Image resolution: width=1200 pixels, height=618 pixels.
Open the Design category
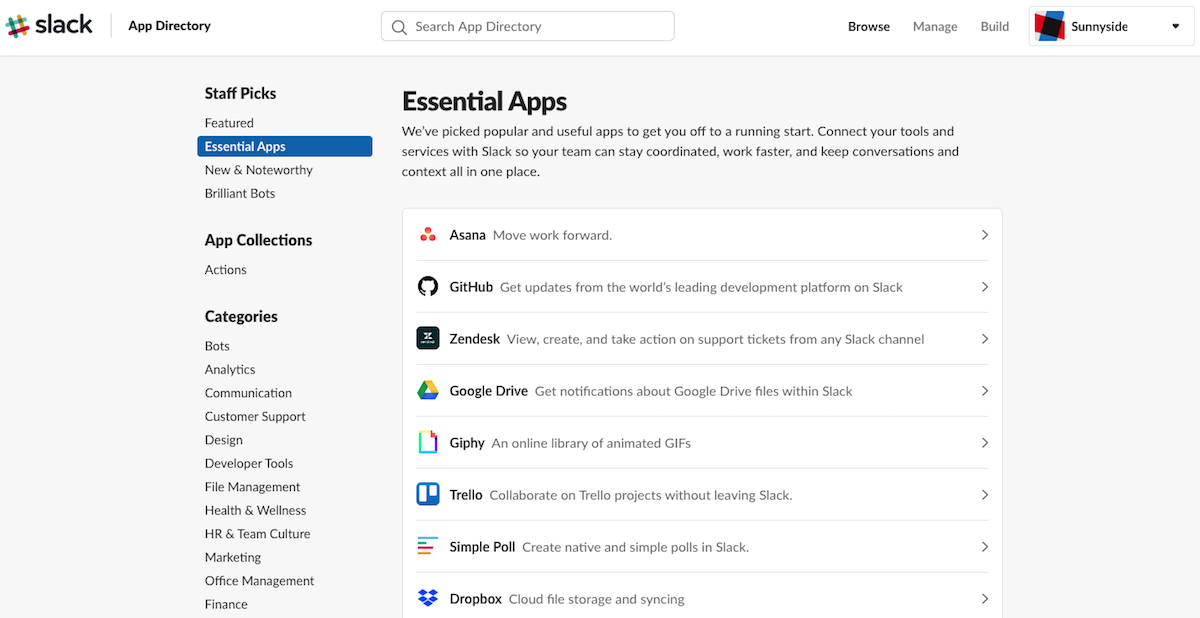(x=224, y=440)
